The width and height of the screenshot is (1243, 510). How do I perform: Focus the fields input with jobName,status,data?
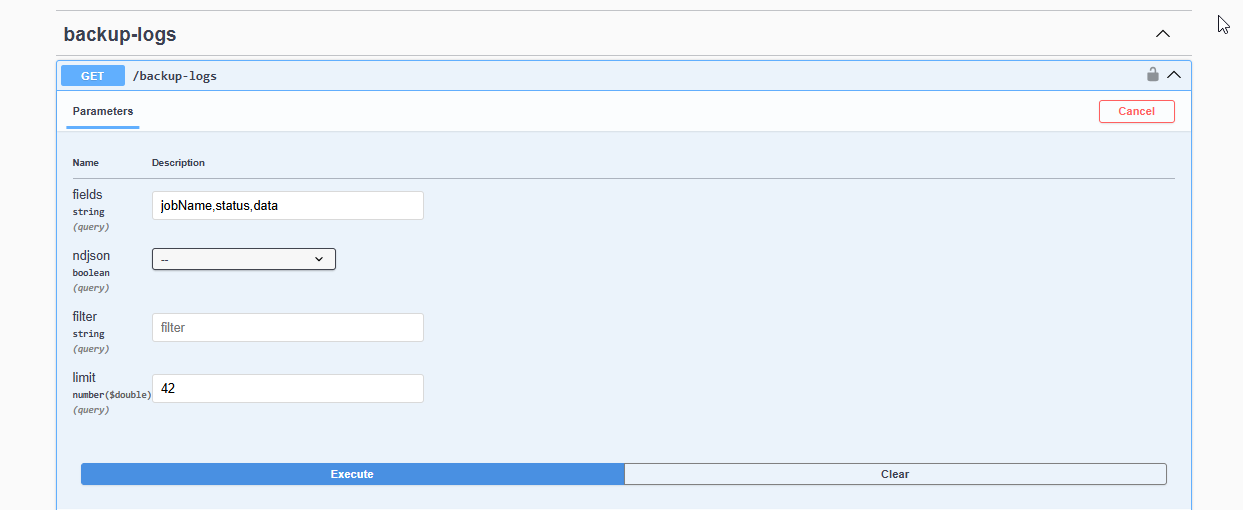[x=287, y=206]
